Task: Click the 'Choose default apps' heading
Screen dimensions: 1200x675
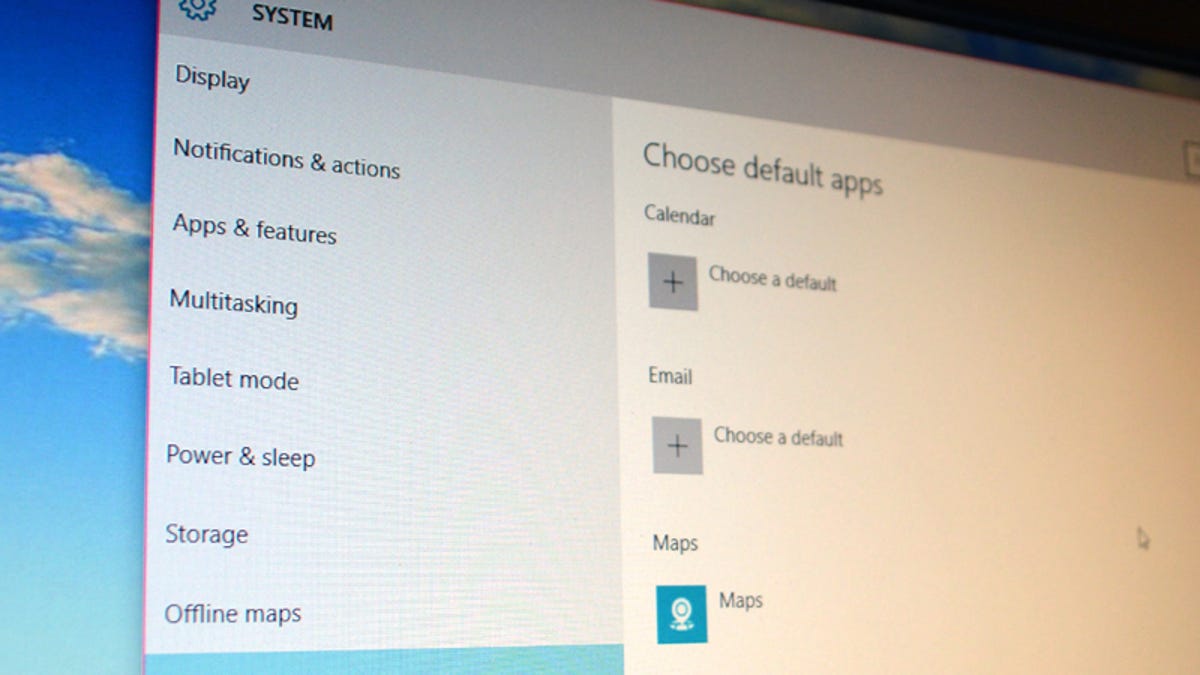Action: click(x=762, y=169)
